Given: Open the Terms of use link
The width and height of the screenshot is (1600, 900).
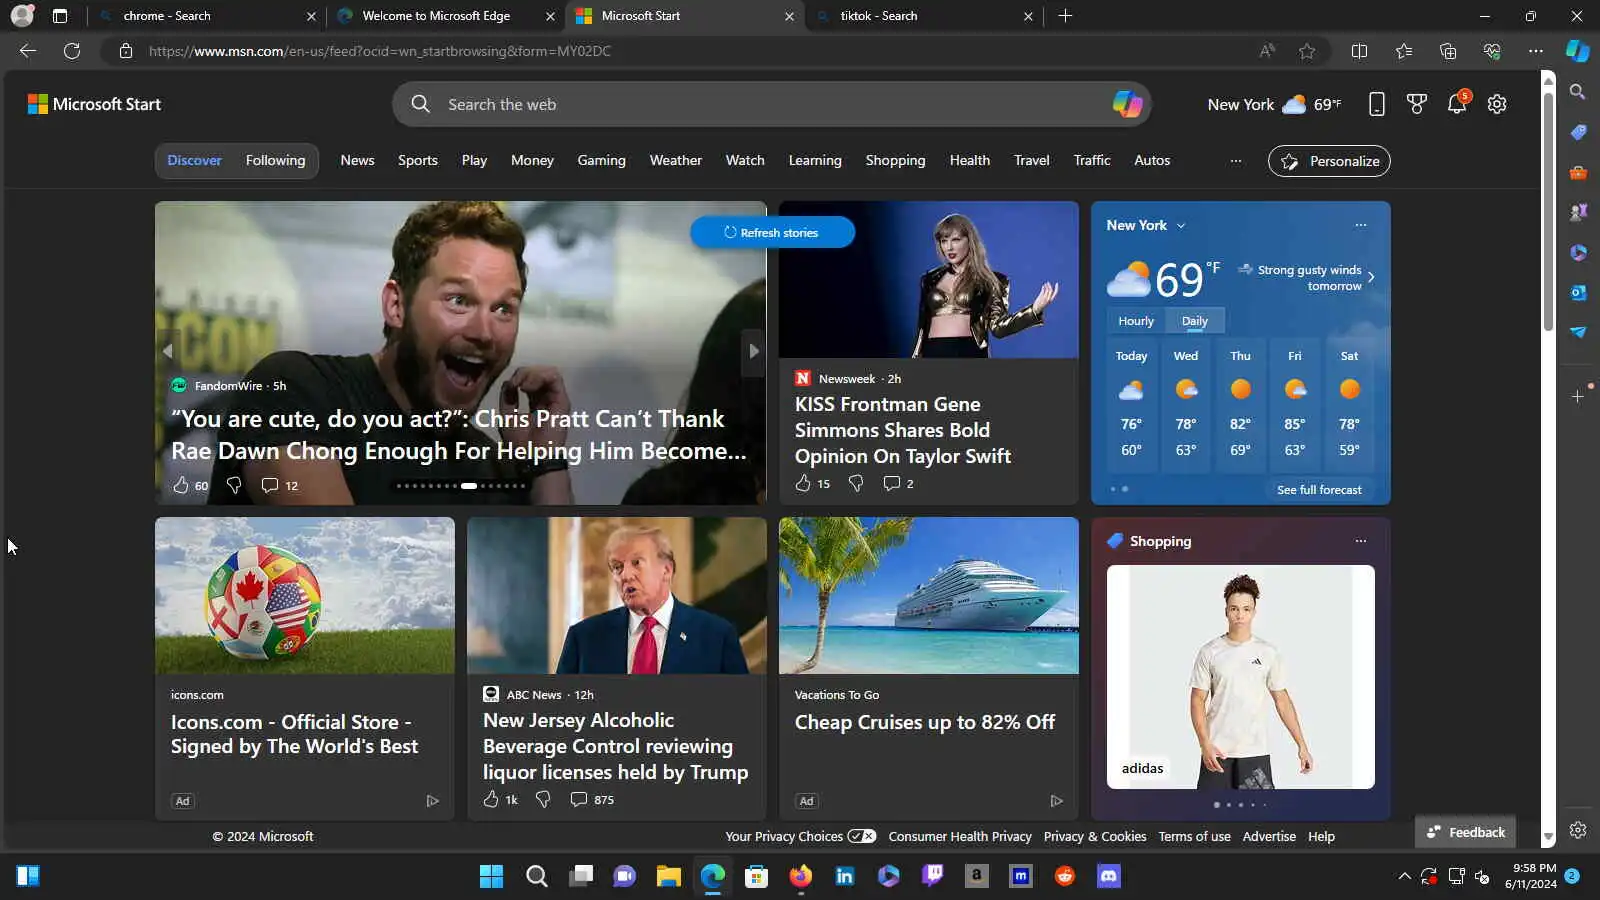Looking at the screenshot, I should 1194,837.
